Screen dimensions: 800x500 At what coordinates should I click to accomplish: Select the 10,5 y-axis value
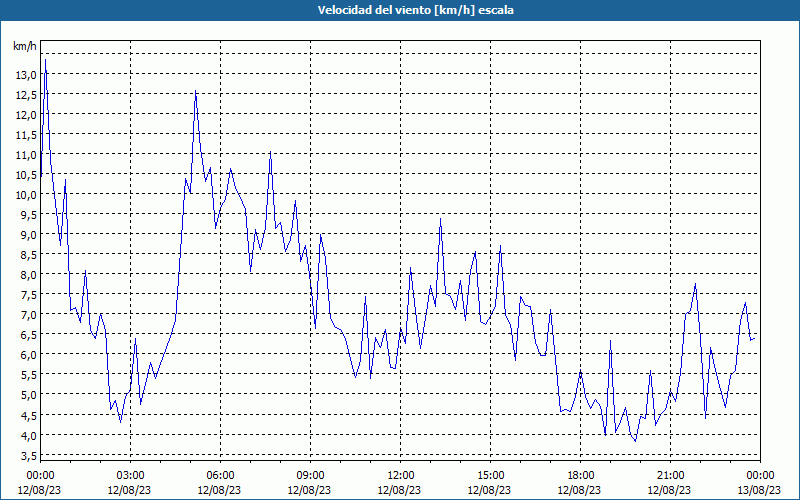26,174
